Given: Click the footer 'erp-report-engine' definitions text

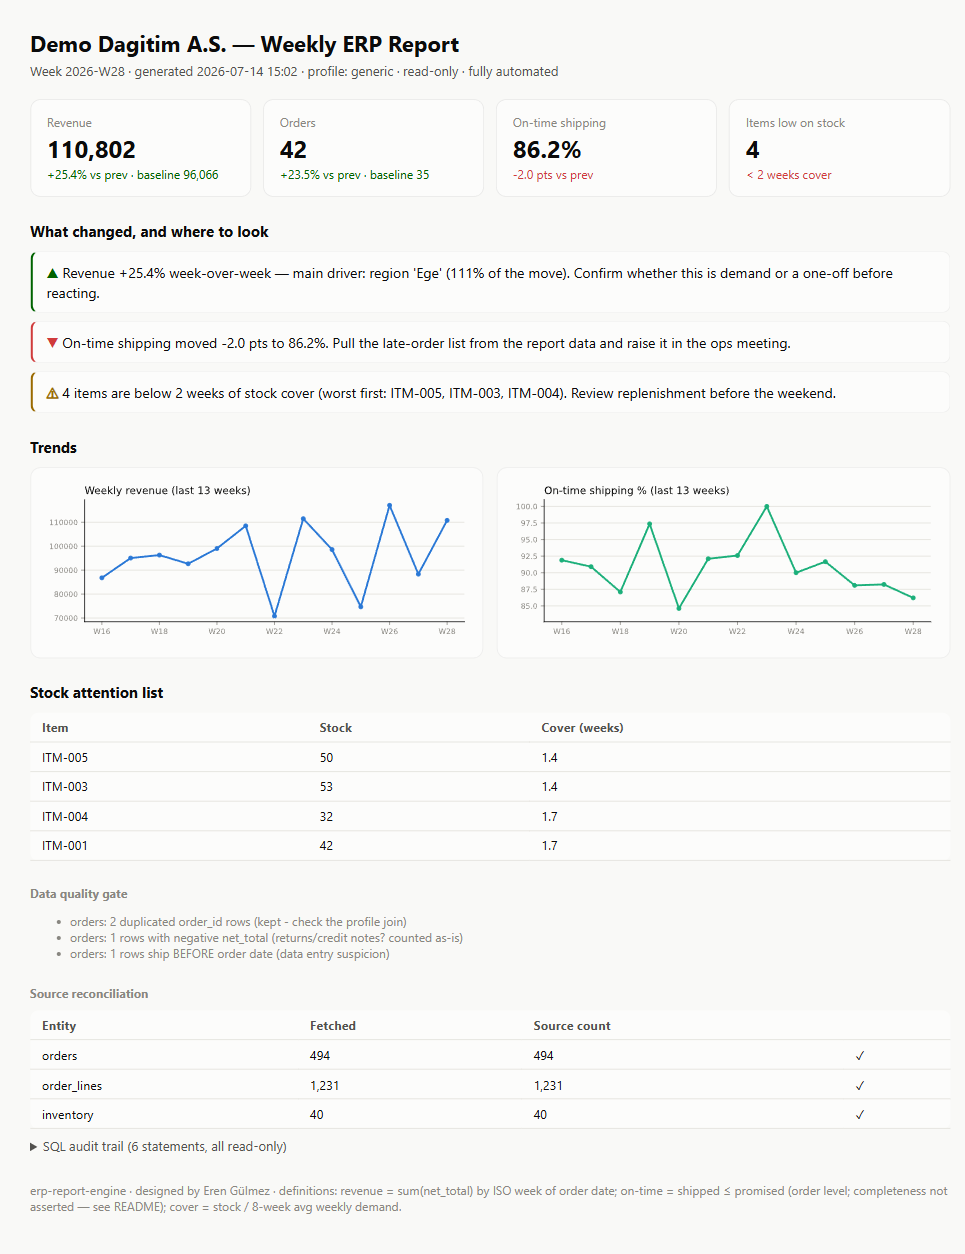Looking at the screenshot, I should (x=488, y=1199).
